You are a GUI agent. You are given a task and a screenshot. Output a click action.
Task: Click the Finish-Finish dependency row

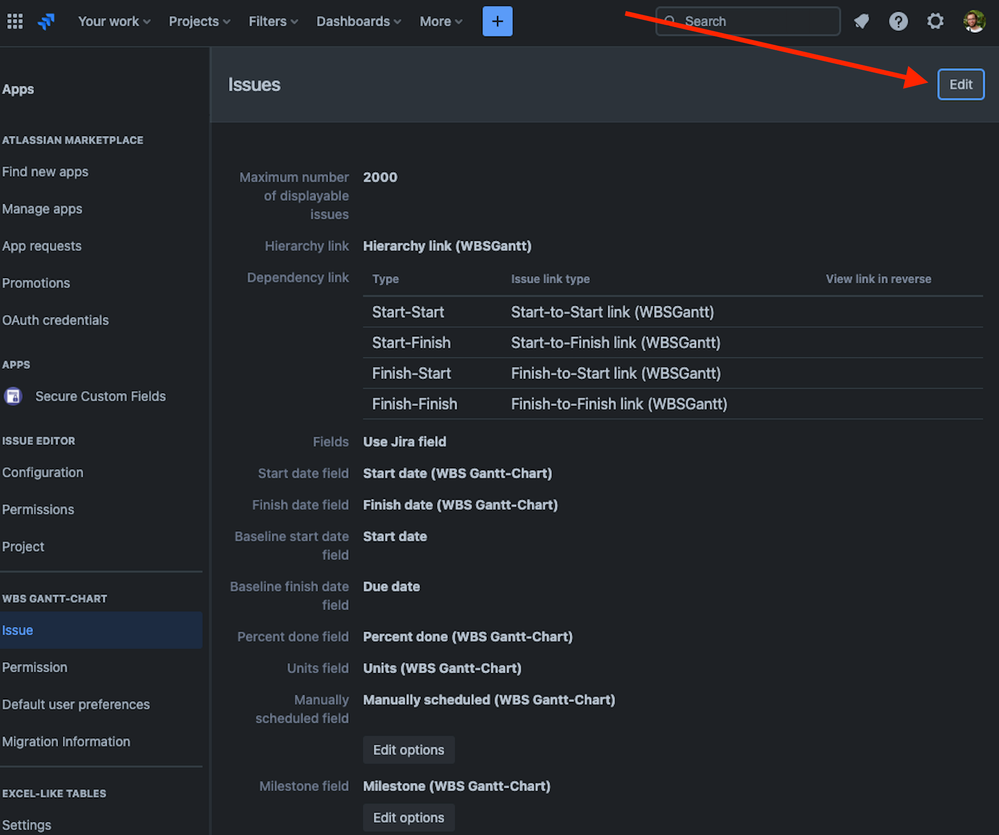point(673,404)
